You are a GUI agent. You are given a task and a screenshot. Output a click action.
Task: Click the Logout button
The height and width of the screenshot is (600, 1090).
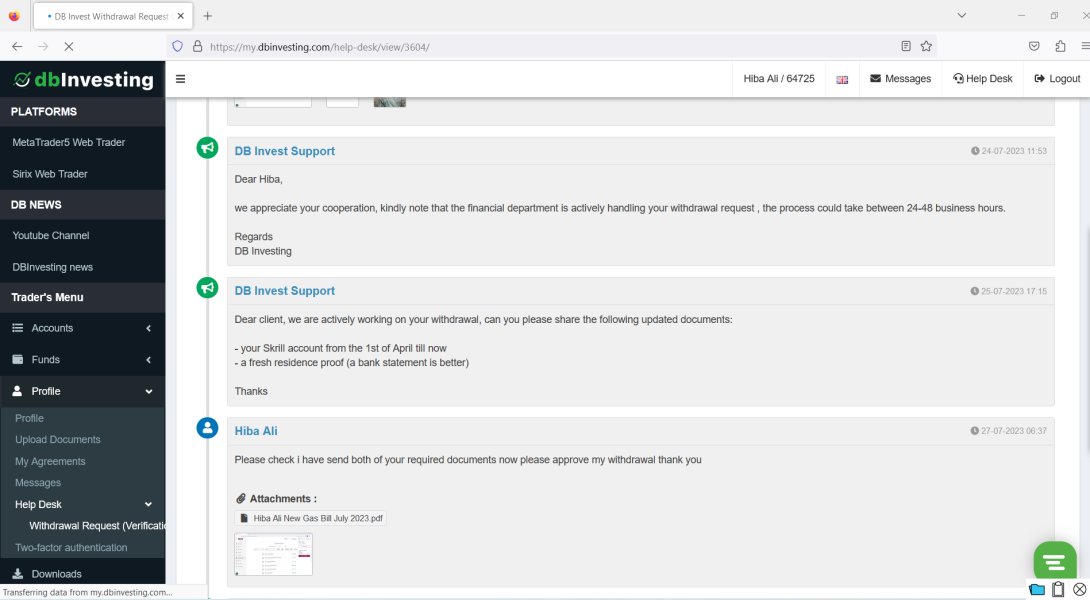coord(1057,79)
